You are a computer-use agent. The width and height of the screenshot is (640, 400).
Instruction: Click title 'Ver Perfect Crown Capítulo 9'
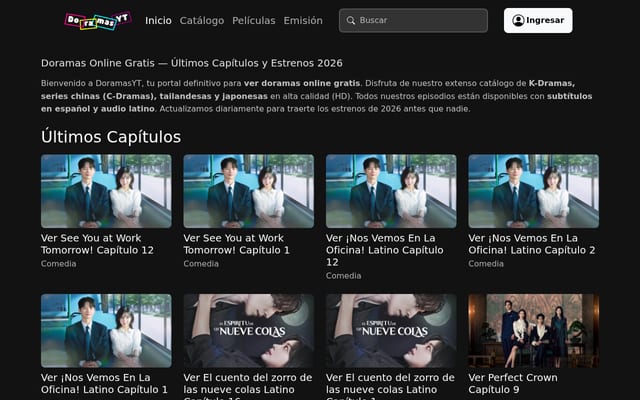pos(513,384)
